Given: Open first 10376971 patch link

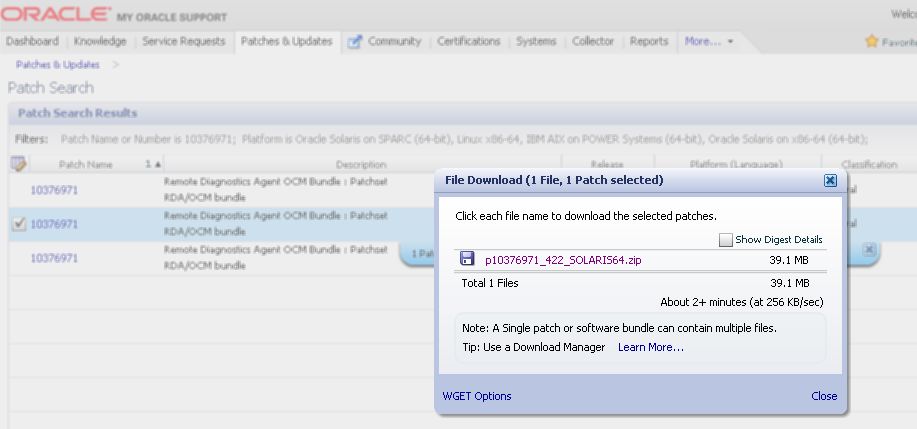Looking at the screenshot, I should point(54,190).
